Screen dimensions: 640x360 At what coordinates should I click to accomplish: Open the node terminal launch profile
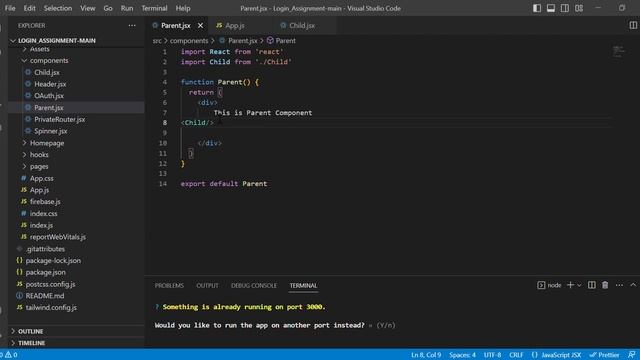point(549,285)
